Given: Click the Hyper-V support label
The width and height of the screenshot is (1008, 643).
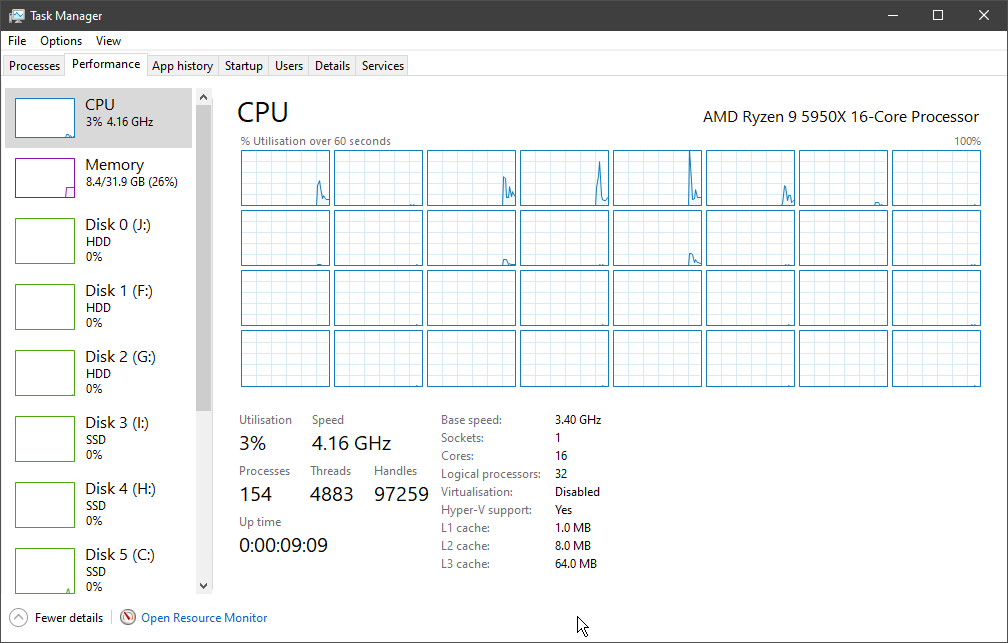Looking at the screenshot, I should [x=487, y=510].
